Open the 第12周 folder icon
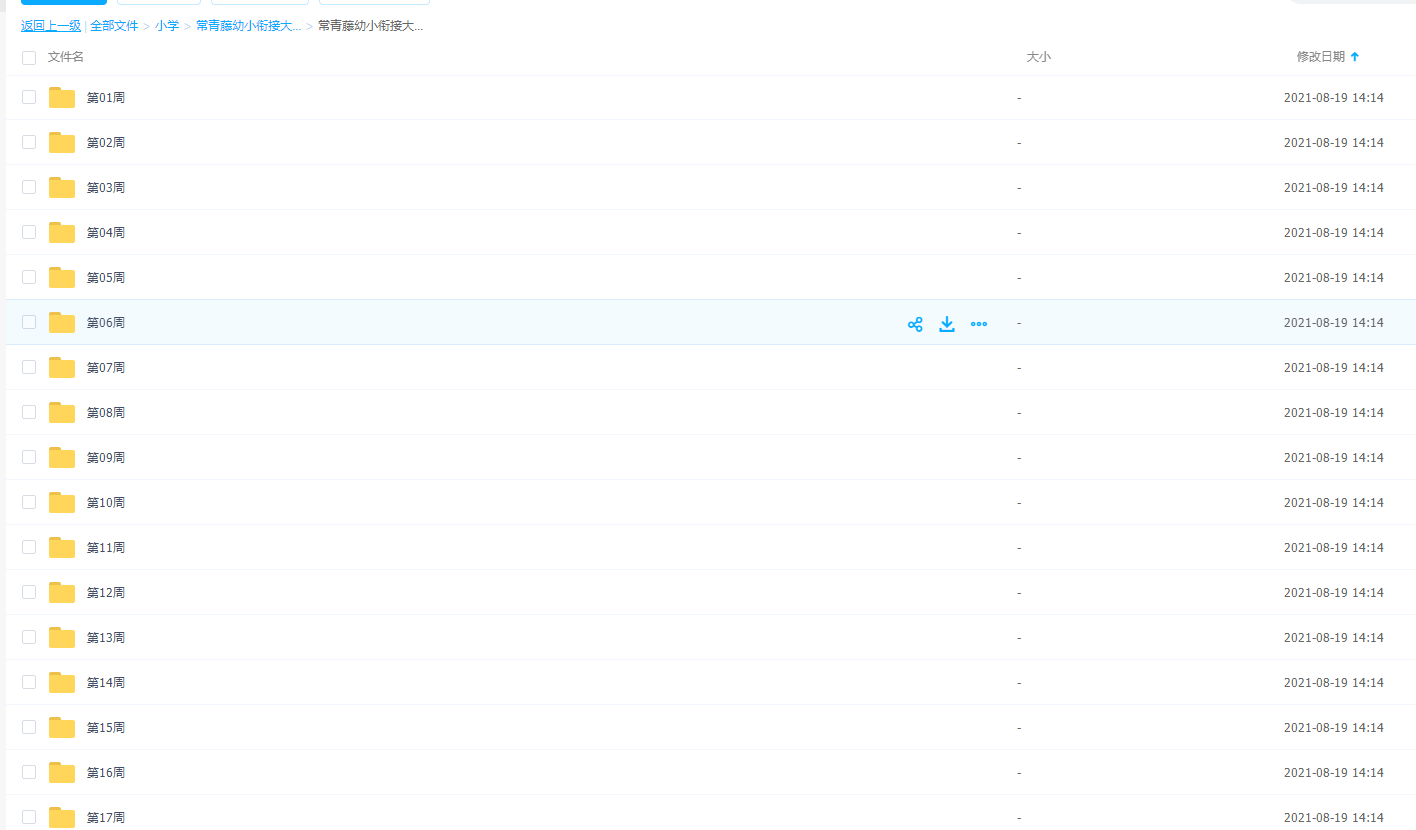Image resolution: width=1416 pixels, height=830 pixels. pos(62,593)
